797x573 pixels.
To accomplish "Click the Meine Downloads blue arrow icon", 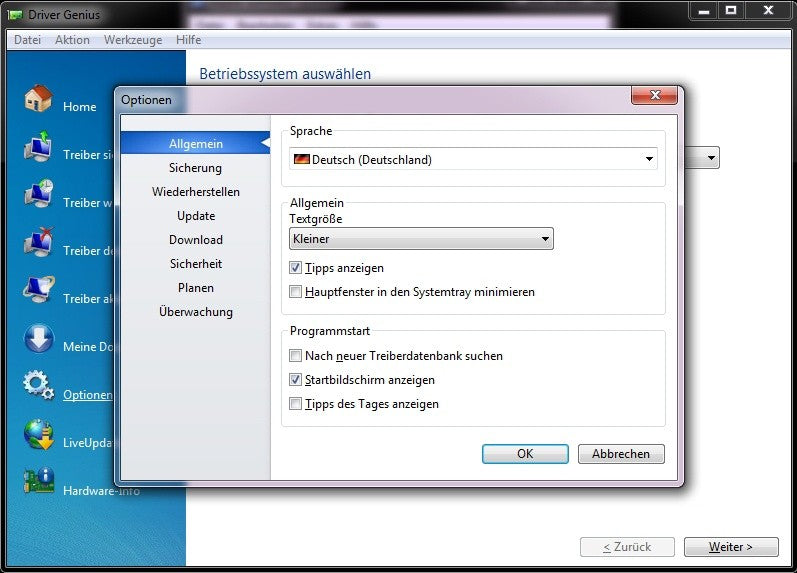I will 39,338.
